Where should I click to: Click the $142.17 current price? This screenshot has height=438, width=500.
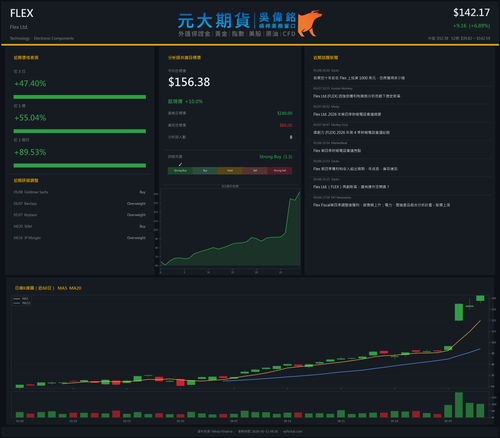coord(471,13)
